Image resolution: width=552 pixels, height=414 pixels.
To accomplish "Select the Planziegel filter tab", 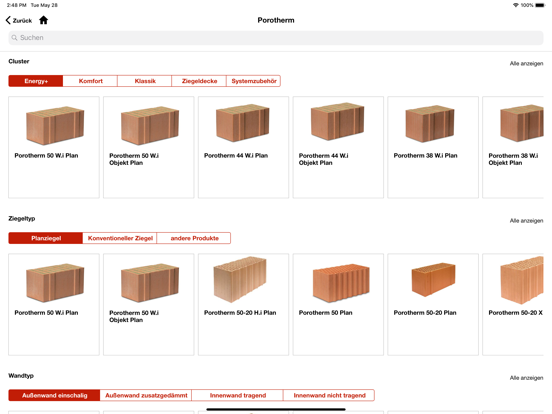I will (x=46, y=238).
